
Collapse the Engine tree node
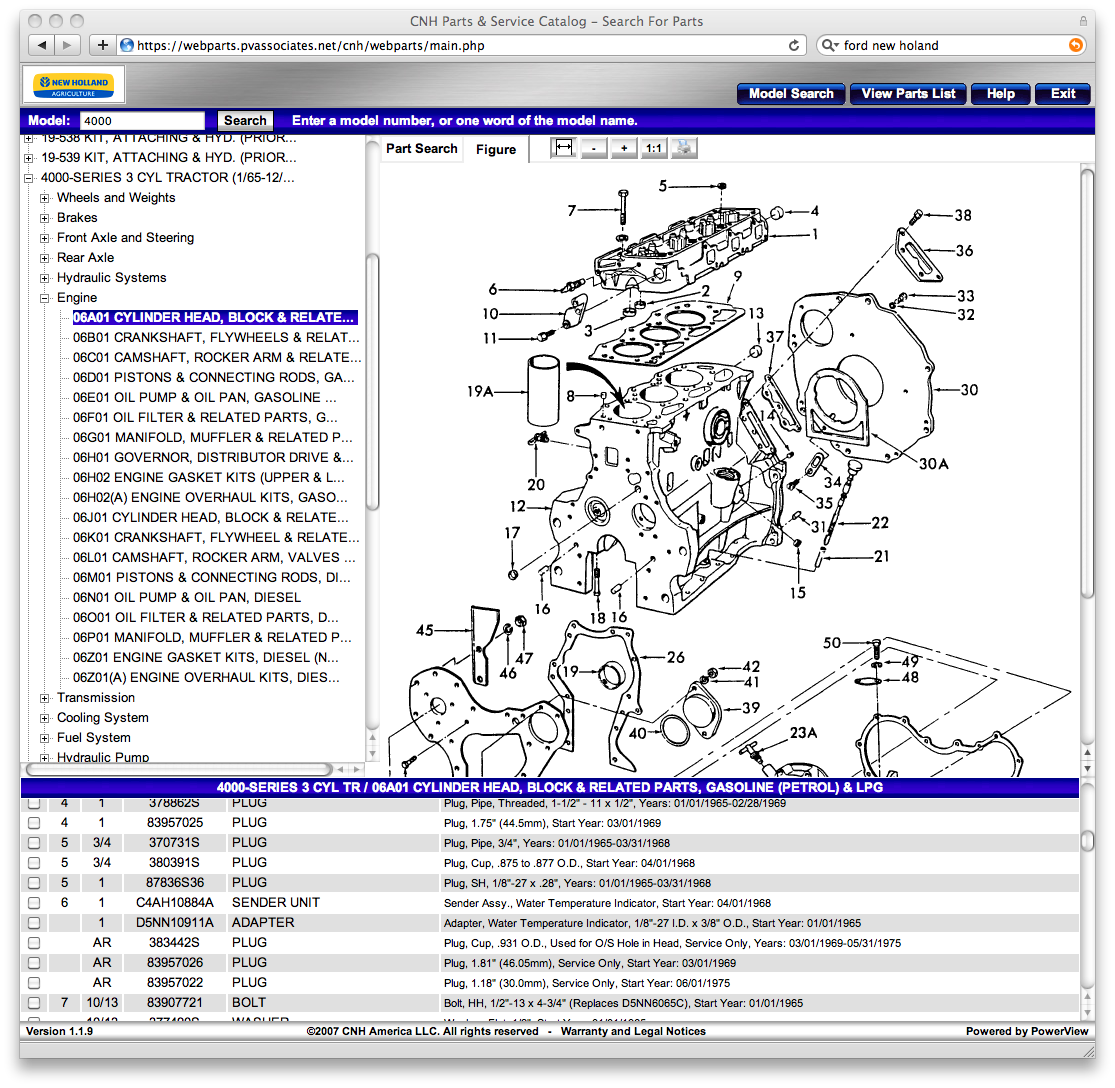coord(45,298)
